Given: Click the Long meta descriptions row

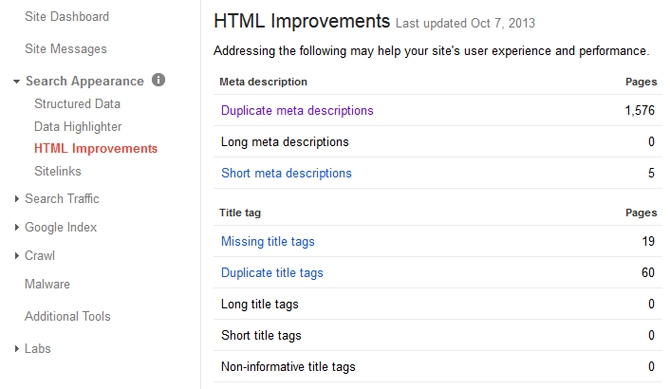Looking at the screenshot, I should pos(438,141).
